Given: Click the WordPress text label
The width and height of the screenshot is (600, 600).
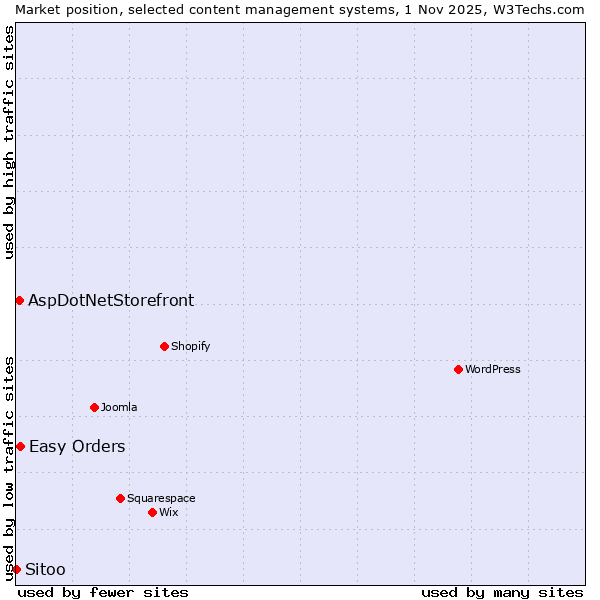Looking at the screenshot, I should (492, 369).
